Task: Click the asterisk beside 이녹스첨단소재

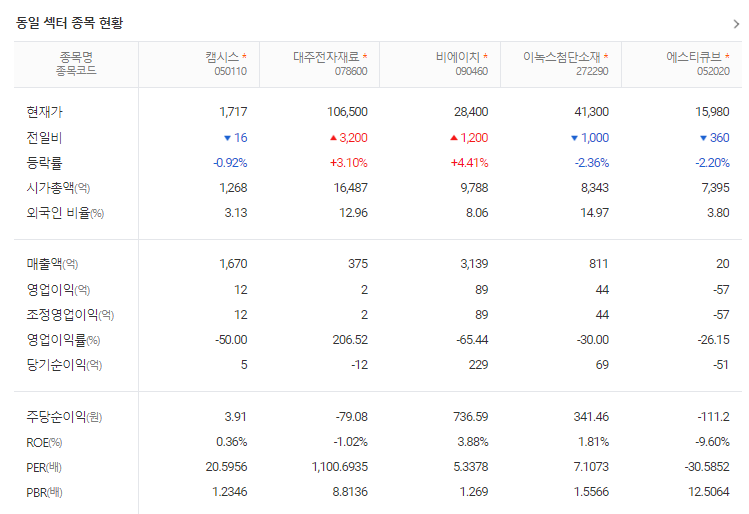Action: (606, 56)
